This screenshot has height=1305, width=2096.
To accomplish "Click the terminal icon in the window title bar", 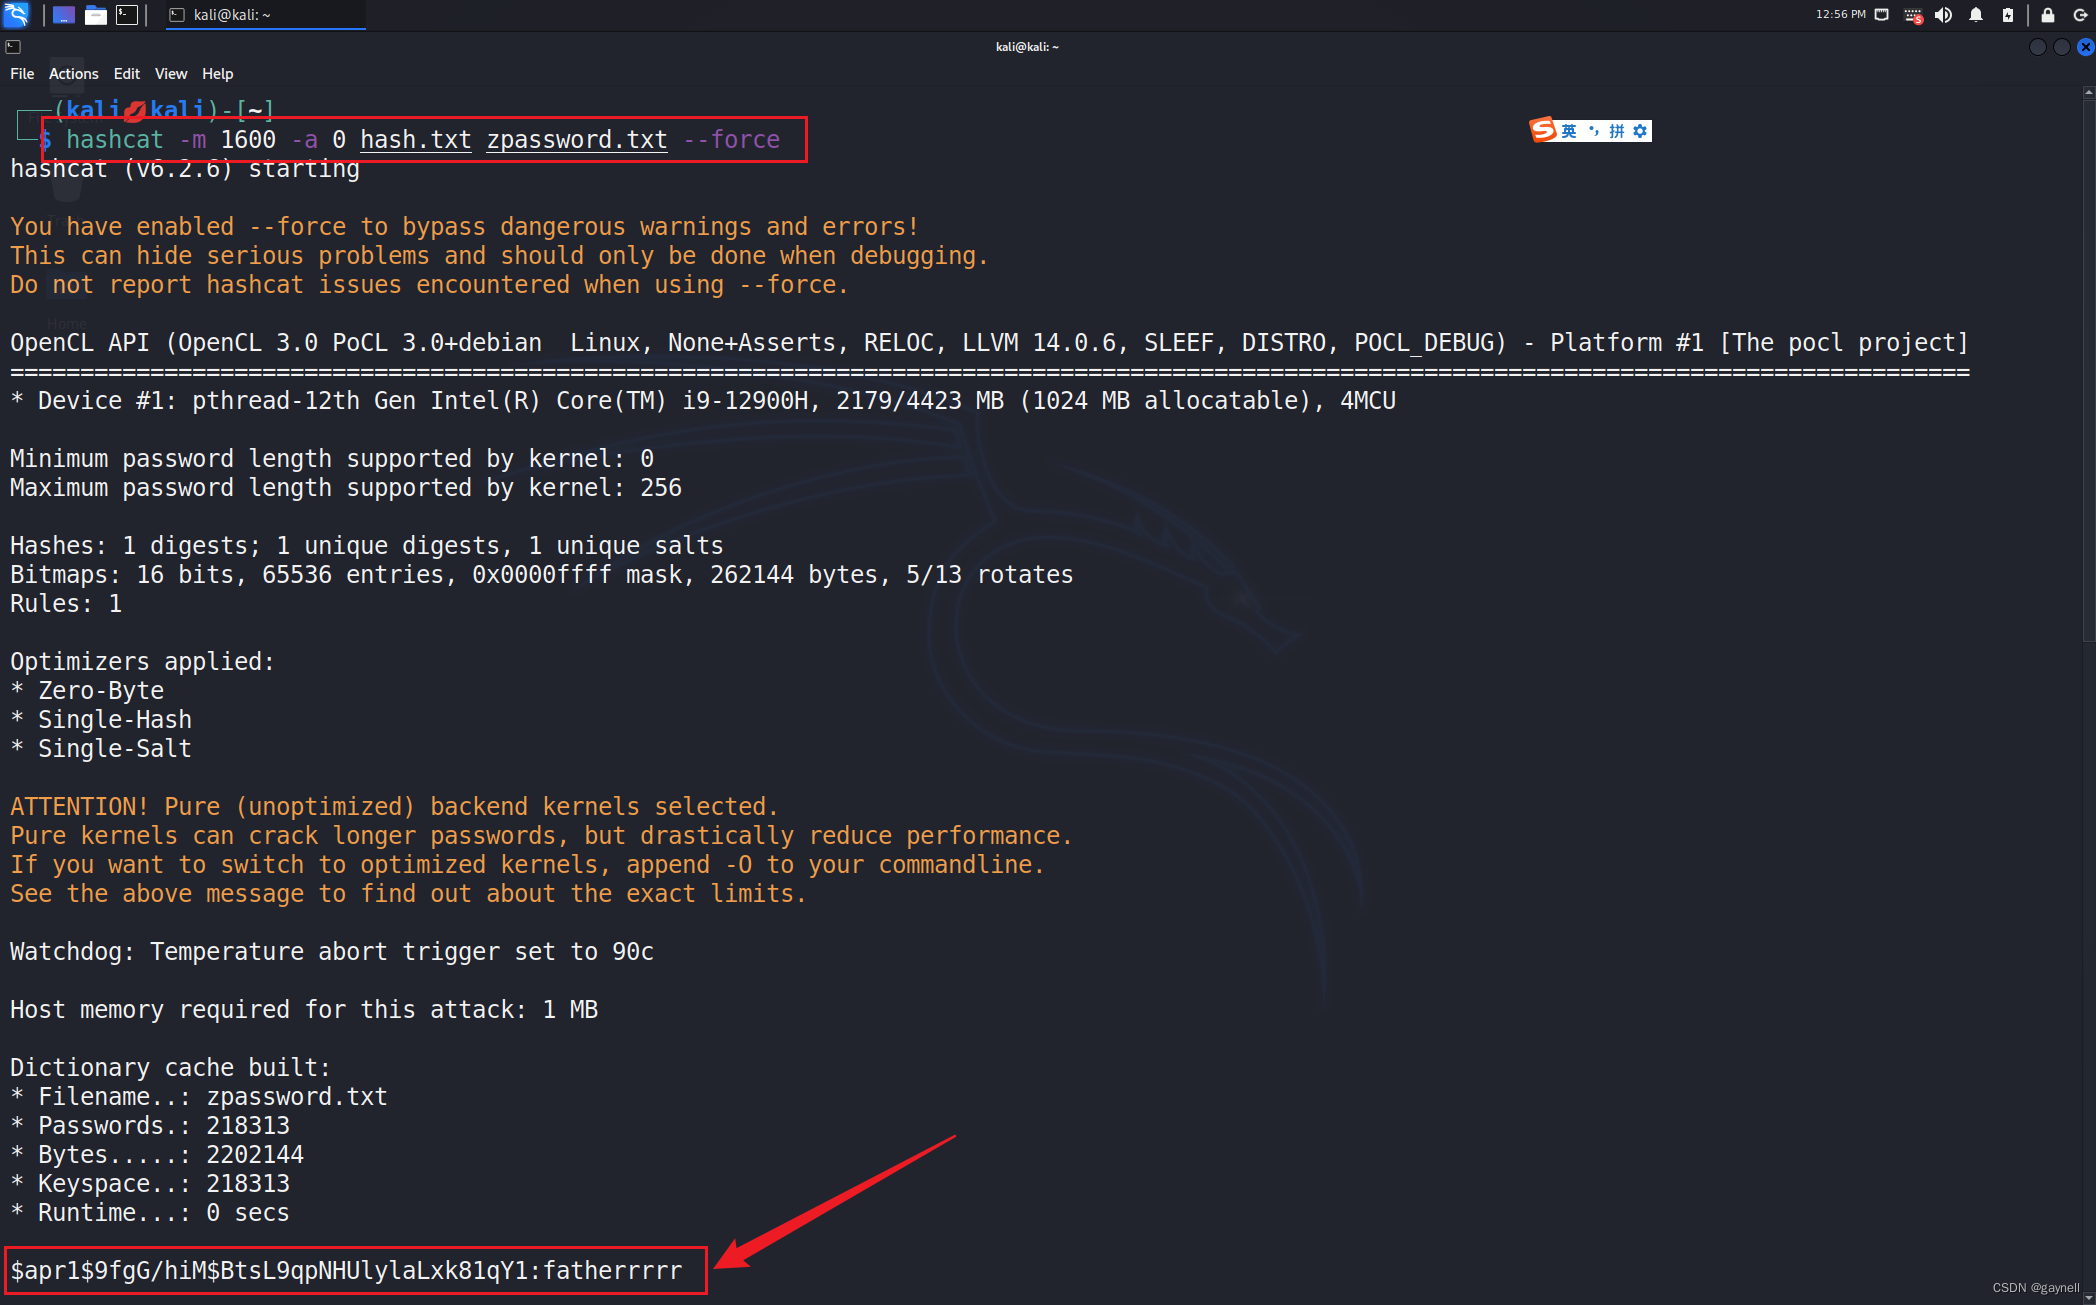I will point(13,47).
